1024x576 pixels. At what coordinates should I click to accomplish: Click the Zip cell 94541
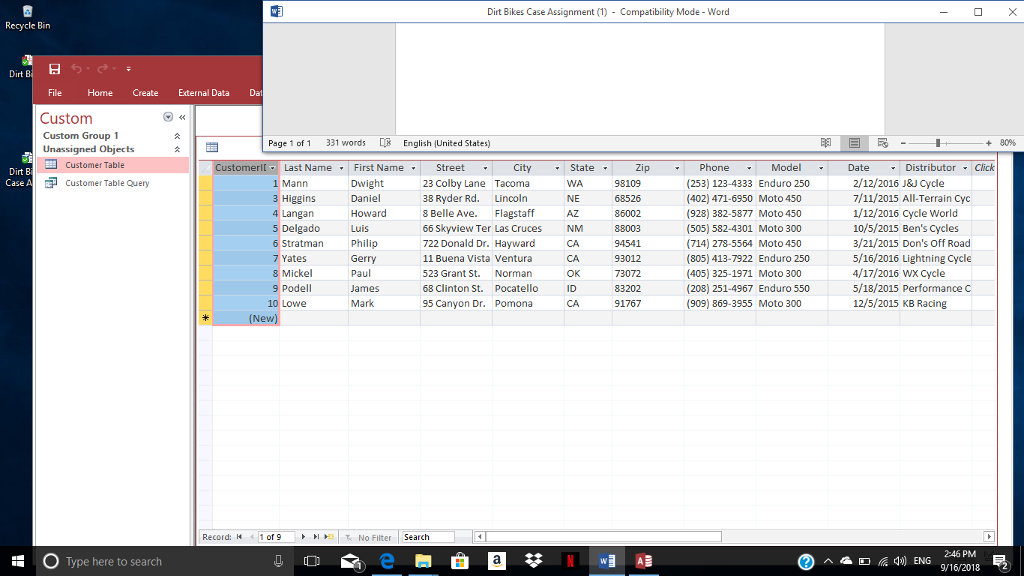click(648, 244)
